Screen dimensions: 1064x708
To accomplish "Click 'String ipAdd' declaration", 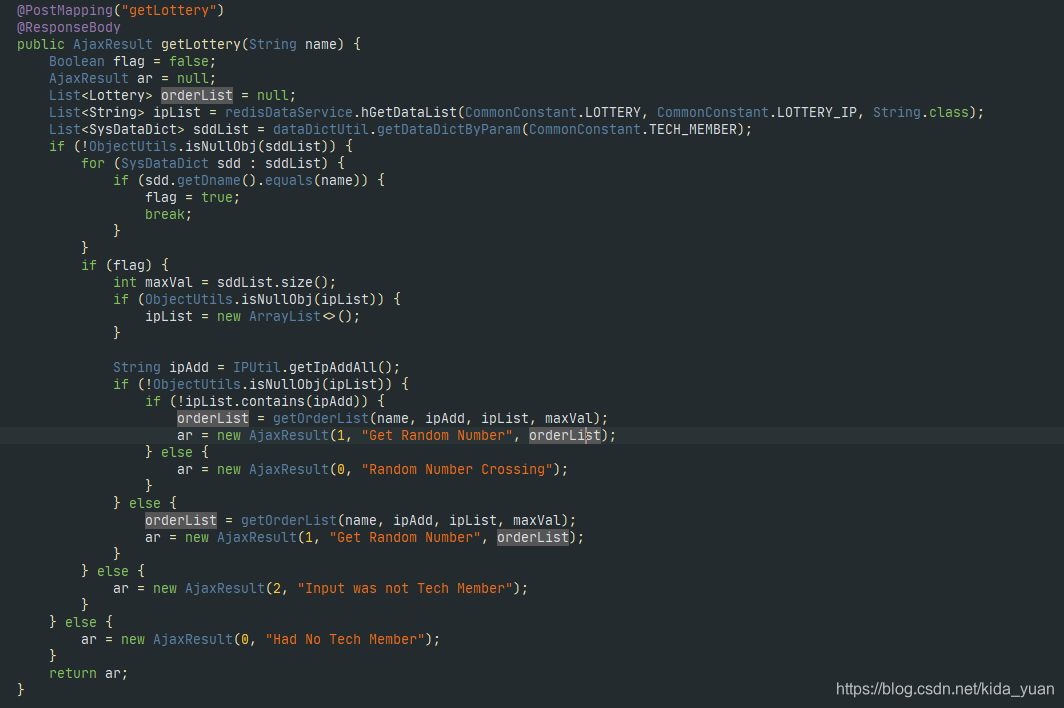I will 161,367.
